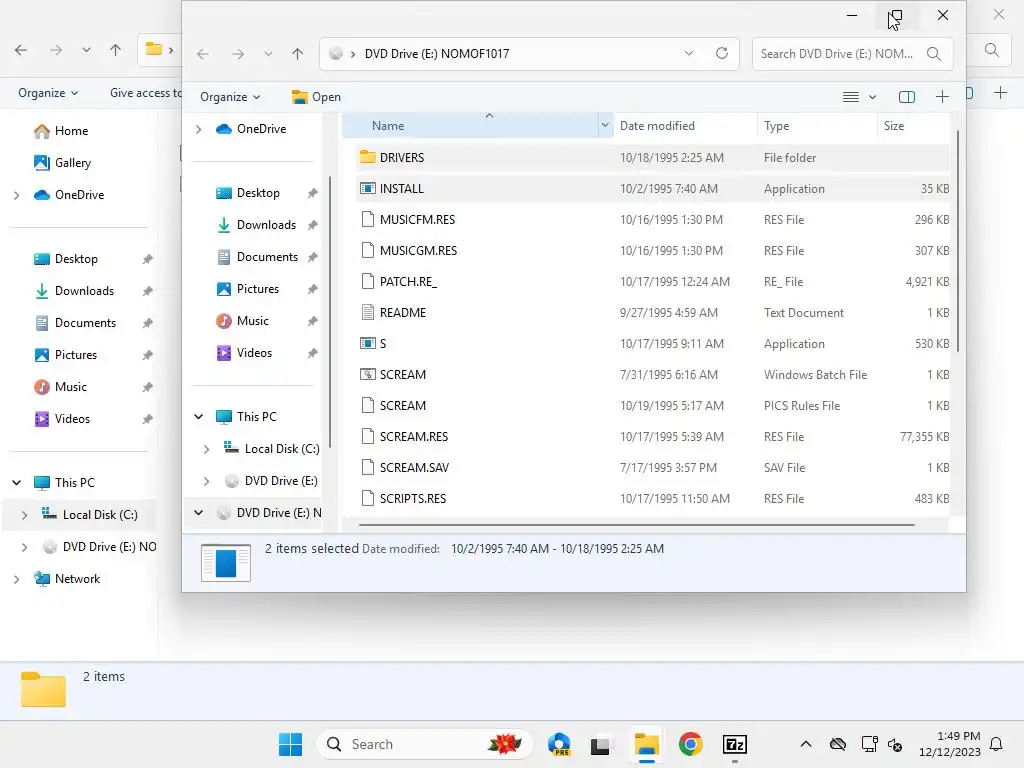Image resolution: width=1024 pixels, height=768 pixels.
Task: Select the README text document
Action: [x=652, y=313]
